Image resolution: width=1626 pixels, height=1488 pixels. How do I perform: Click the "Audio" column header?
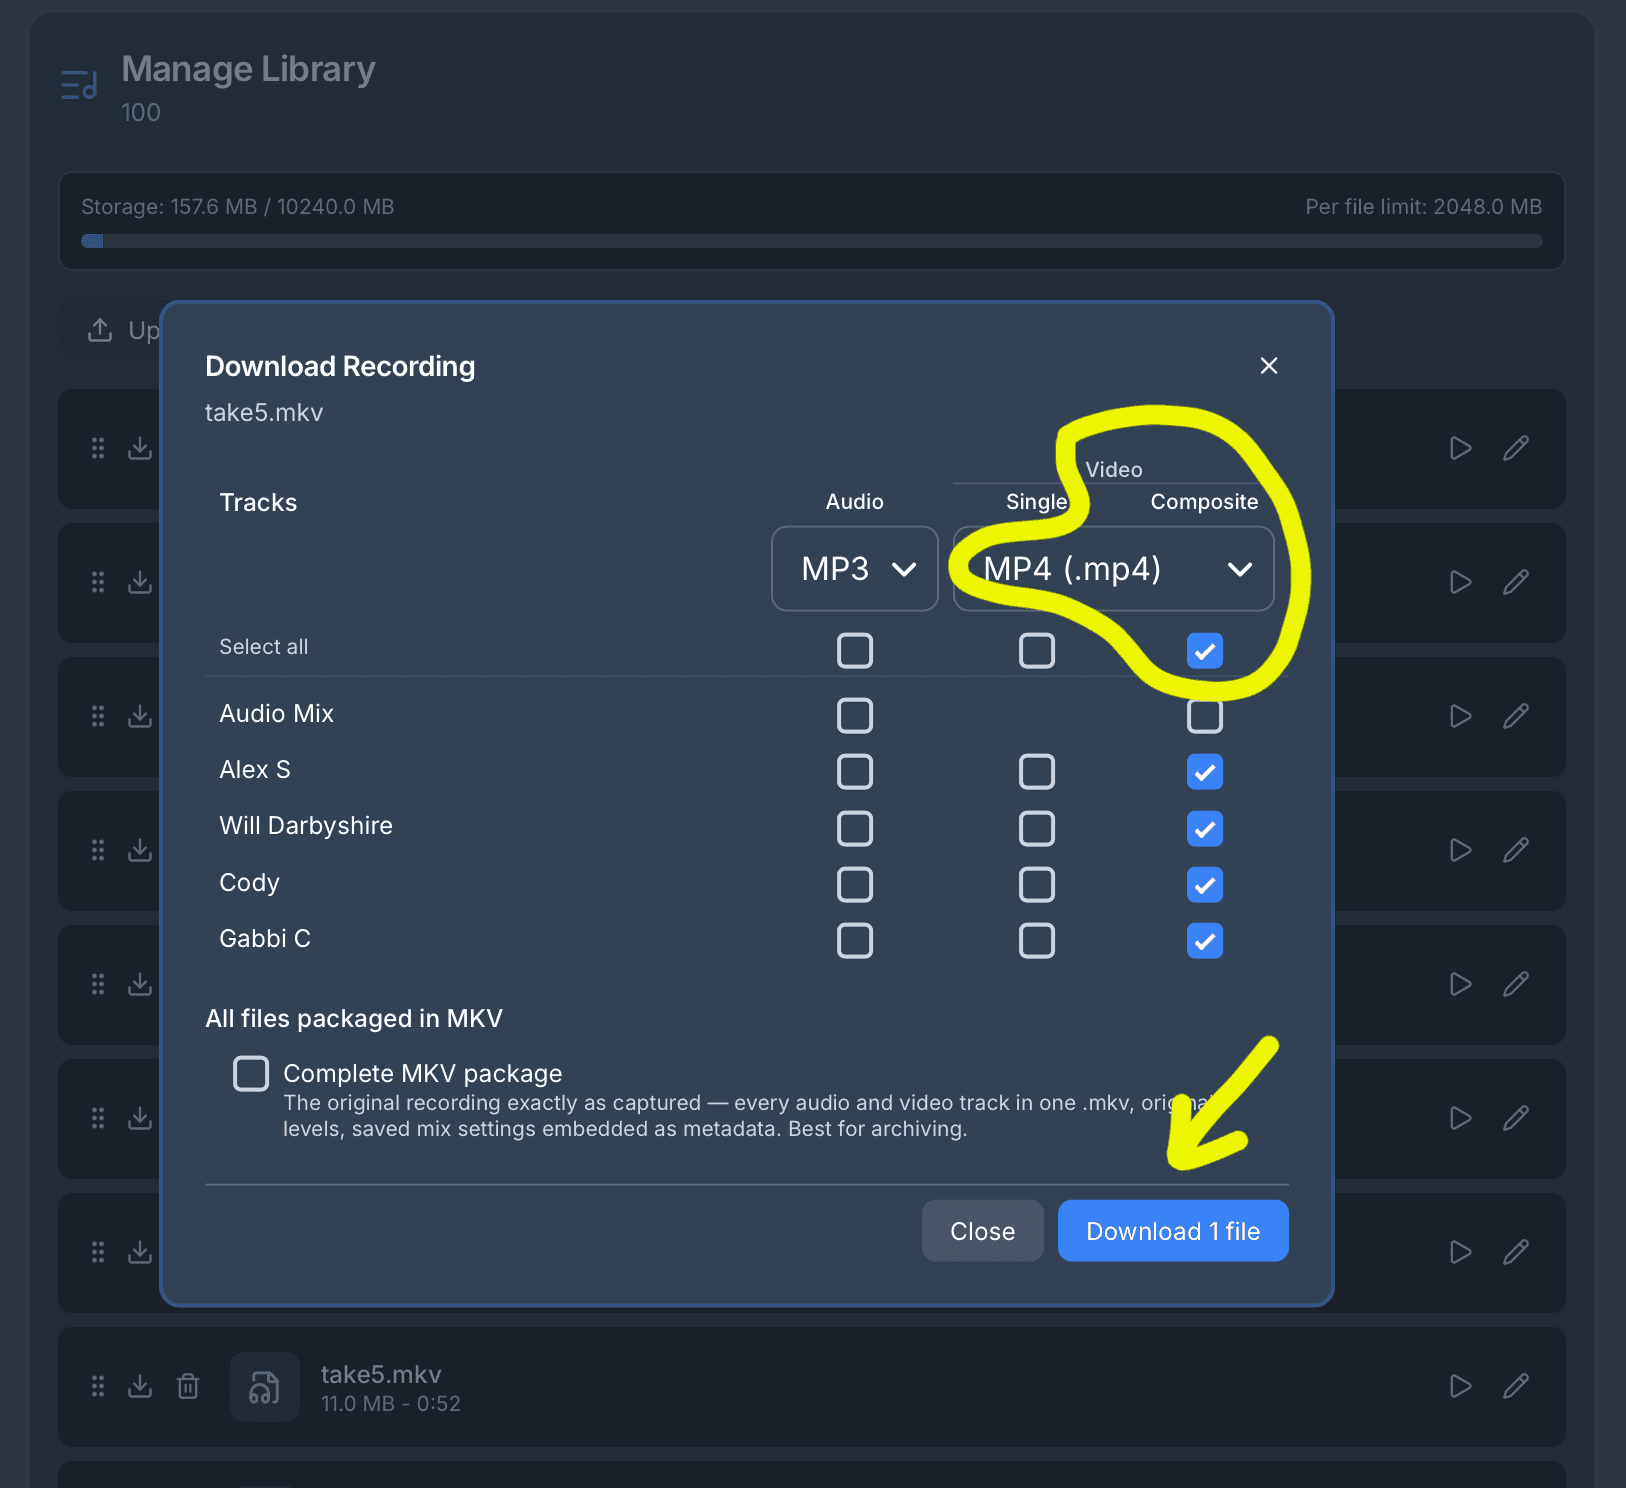pos(855,502)
